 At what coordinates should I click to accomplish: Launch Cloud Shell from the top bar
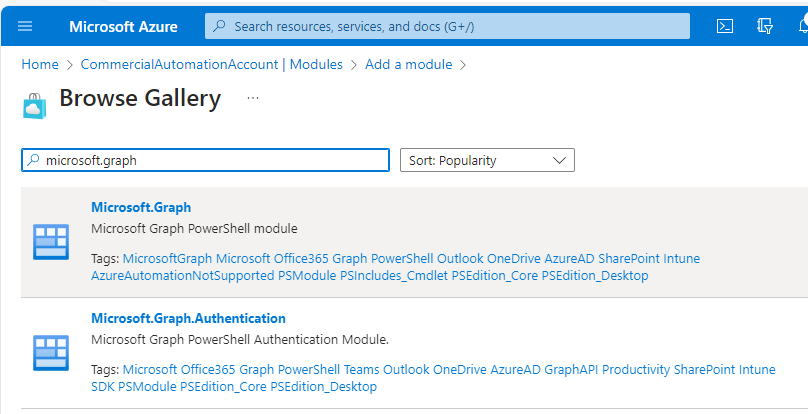(x=727, y=26)
